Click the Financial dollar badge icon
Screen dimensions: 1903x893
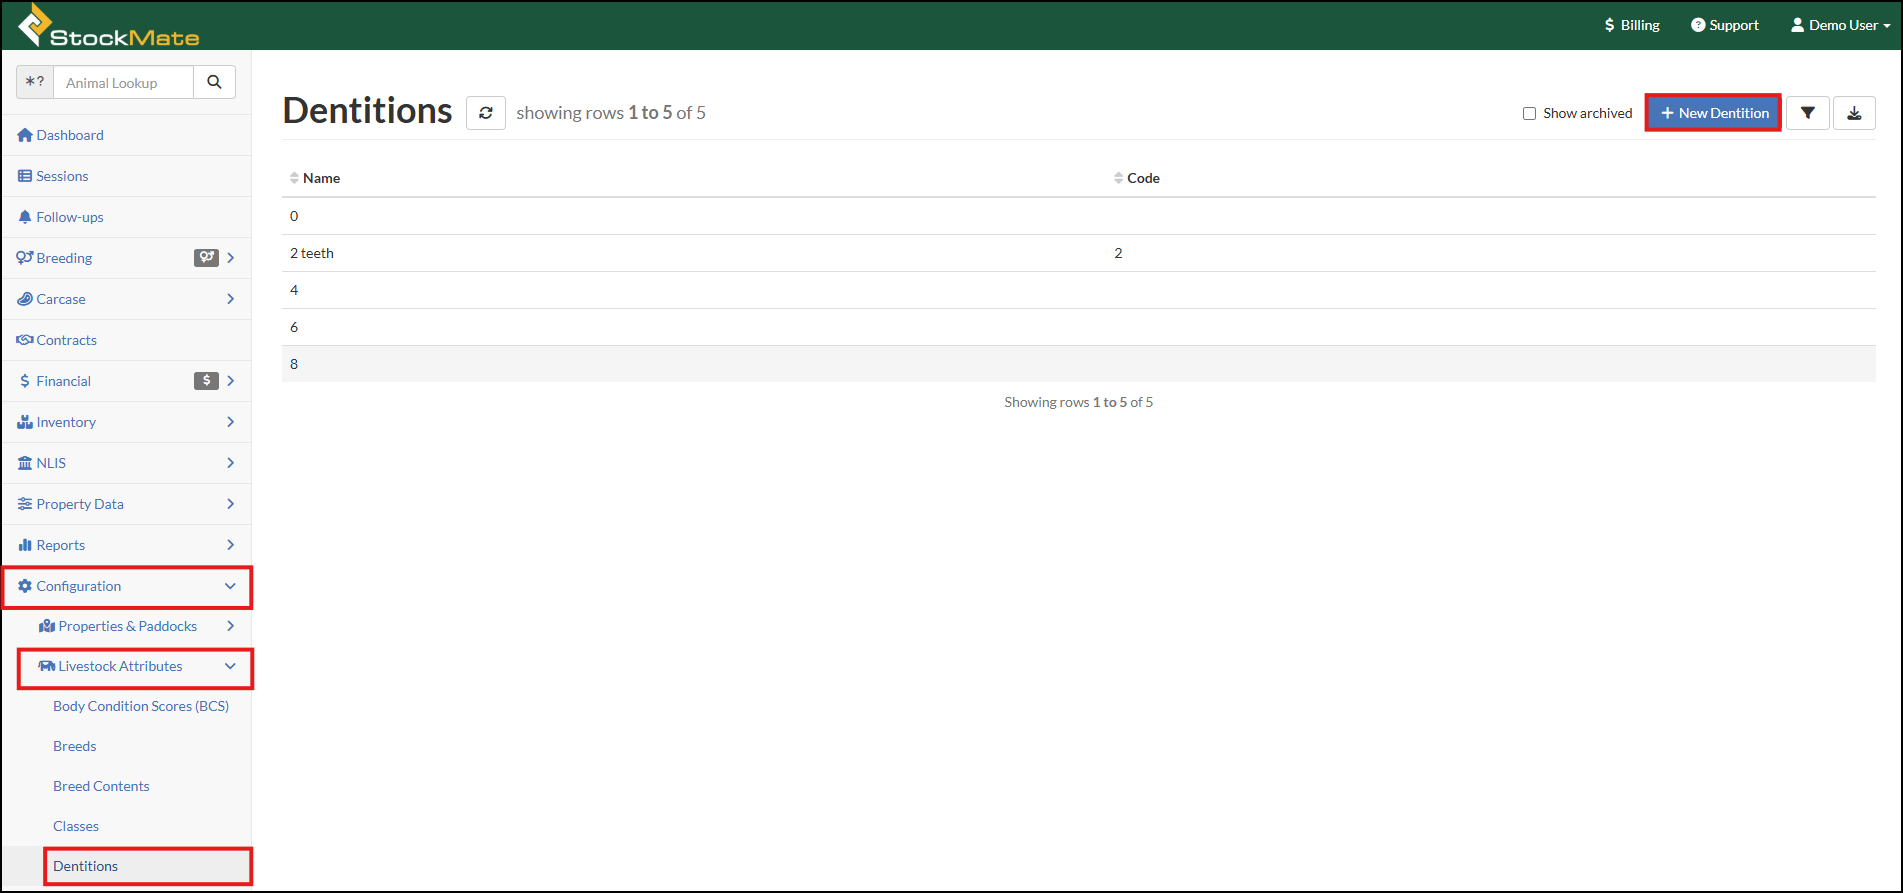tap(206, 381)
